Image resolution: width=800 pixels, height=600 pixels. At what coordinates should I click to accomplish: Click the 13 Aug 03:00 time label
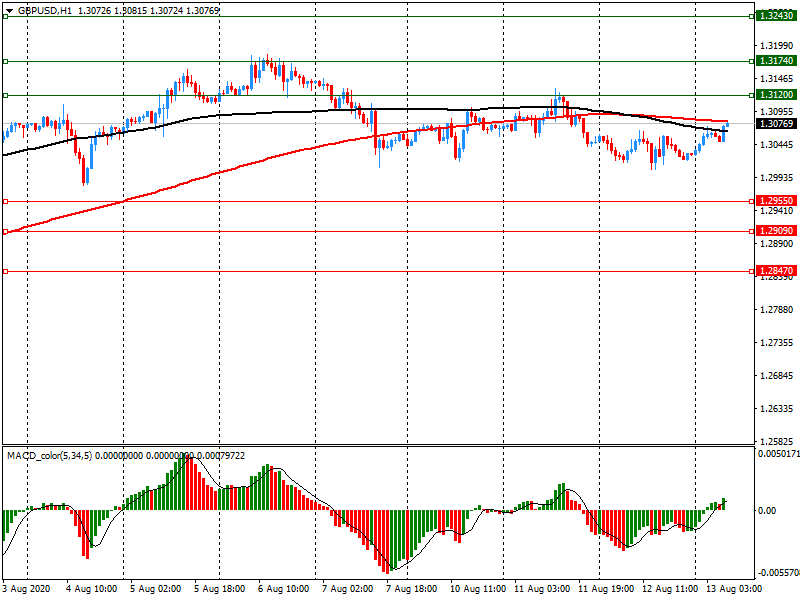pyautogui.click(x=734, y=589)
